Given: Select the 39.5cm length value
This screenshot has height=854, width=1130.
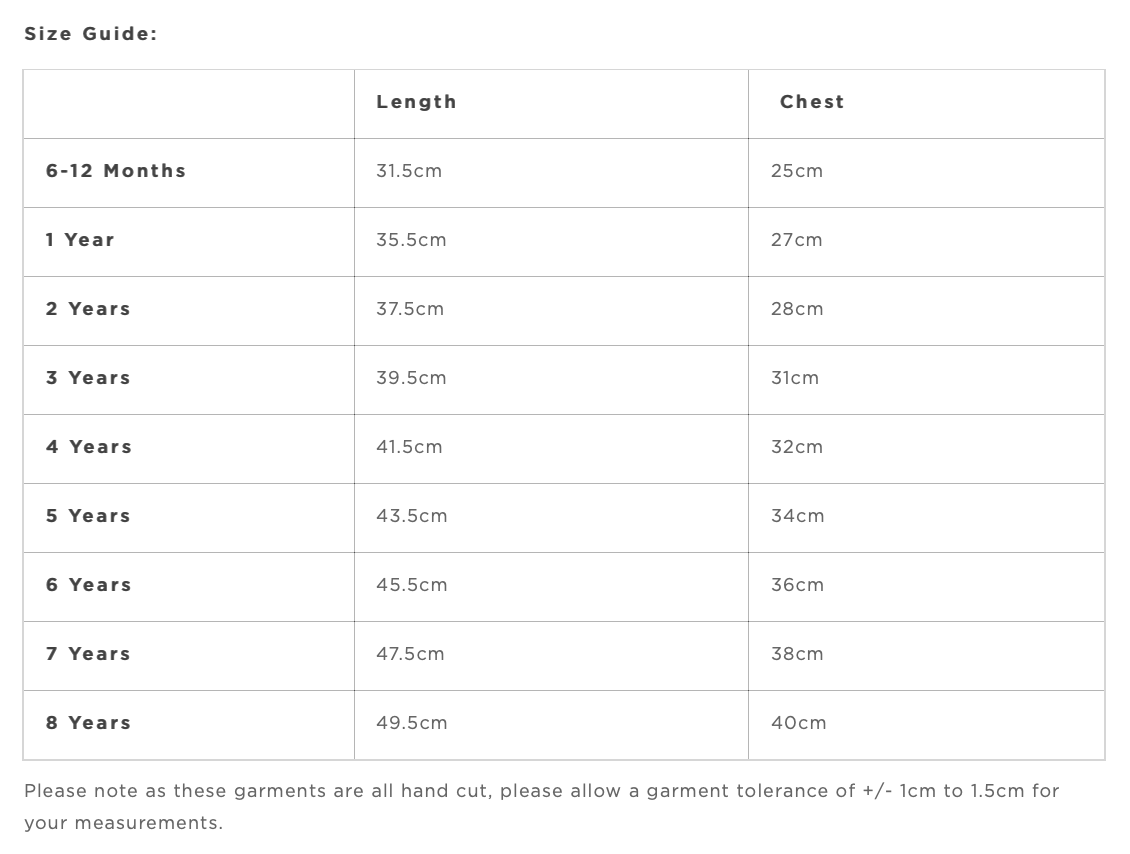Looking at the screenshot, I should [x=411, y=378].
